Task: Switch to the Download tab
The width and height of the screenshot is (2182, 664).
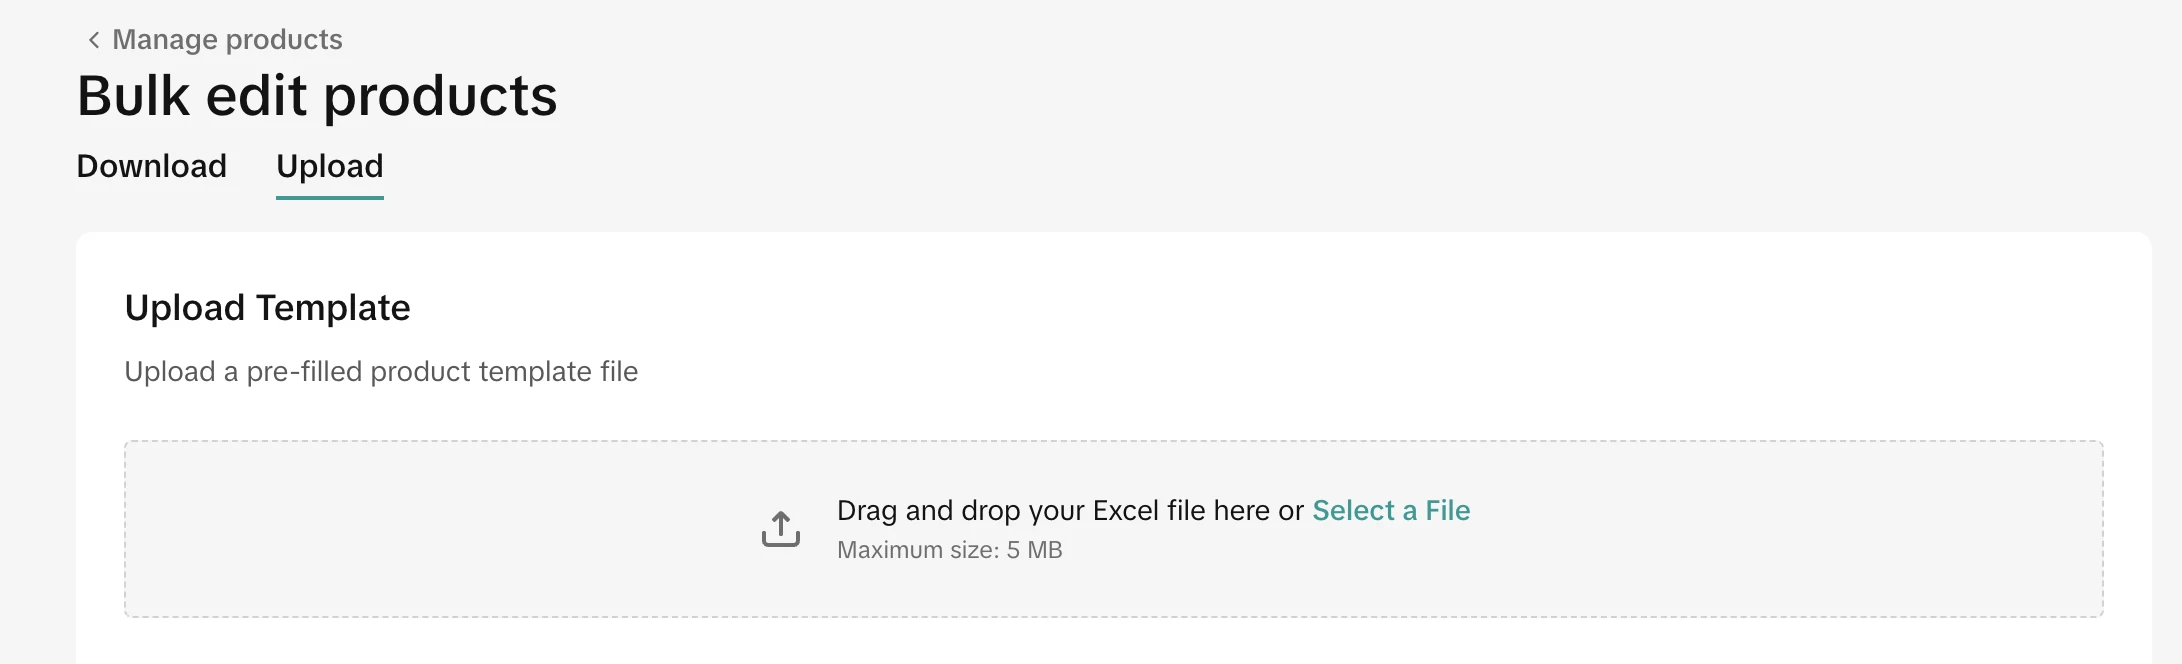Action: (x=152, y=166)
